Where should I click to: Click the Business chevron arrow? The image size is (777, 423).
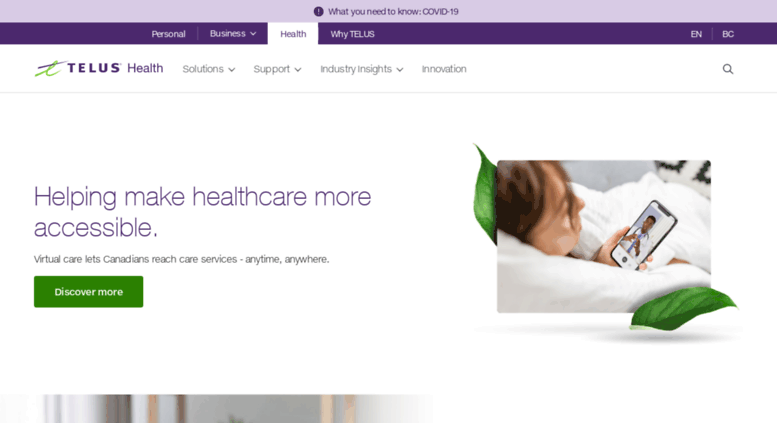tap(253, 34)
